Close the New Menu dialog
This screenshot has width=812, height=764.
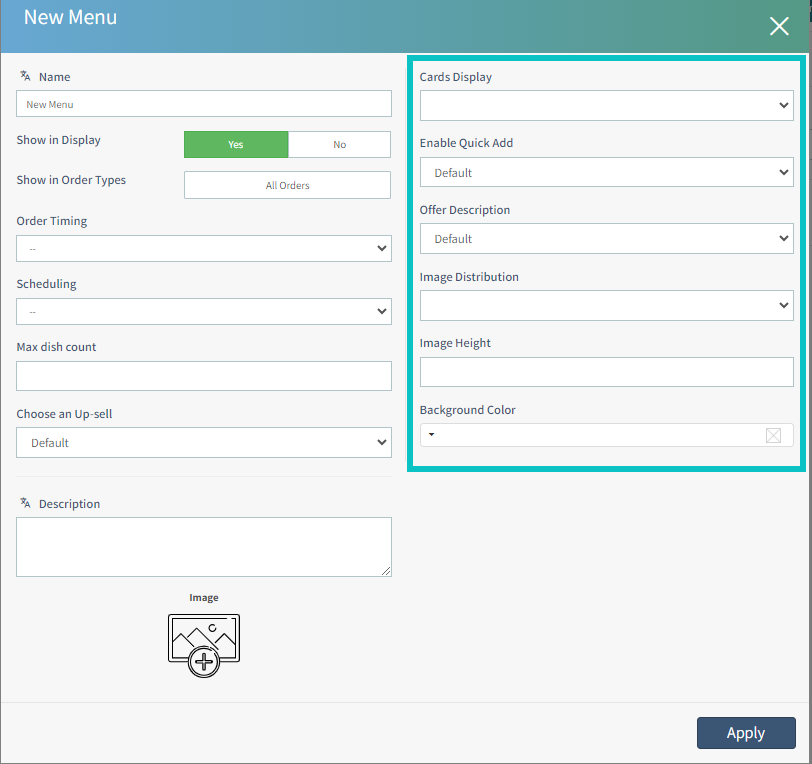coord(779,27)
